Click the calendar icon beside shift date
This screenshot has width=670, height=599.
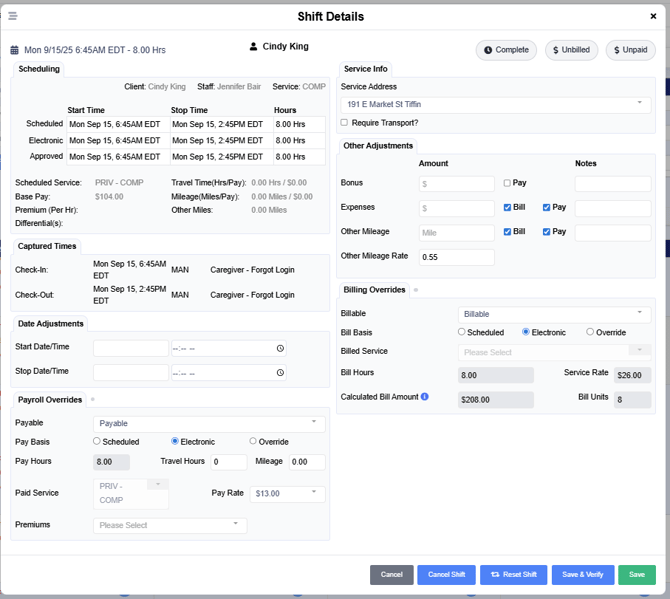(x=14, y=50)
